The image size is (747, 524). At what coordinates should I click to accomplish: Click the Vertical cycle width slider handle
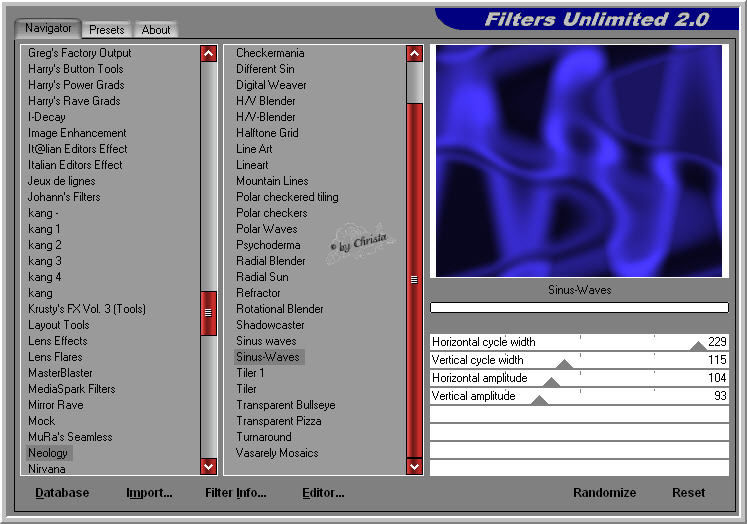tap(565, 364)
